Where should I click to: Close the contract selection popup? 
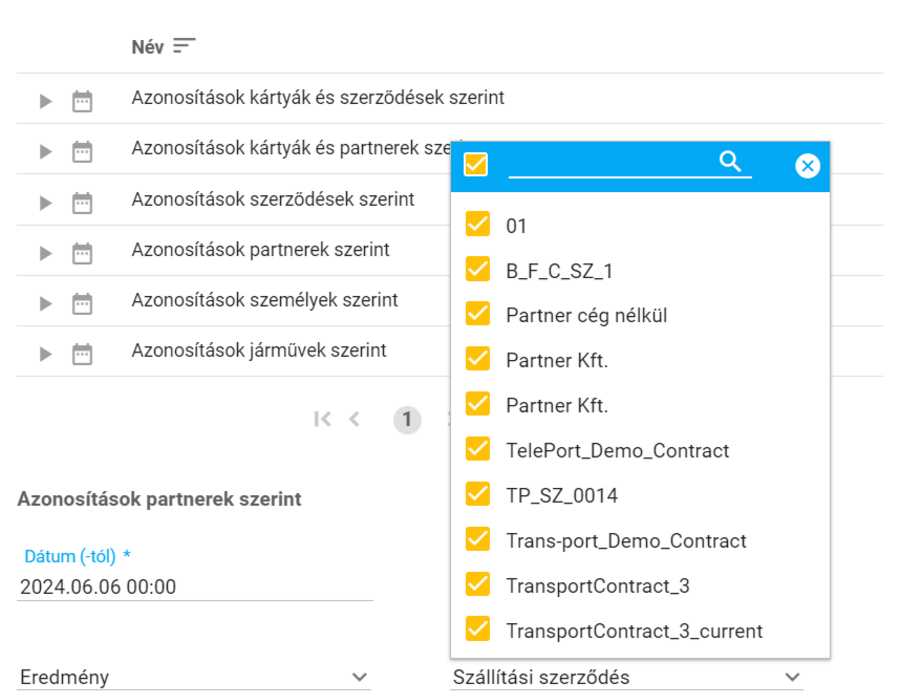point(807,166)
